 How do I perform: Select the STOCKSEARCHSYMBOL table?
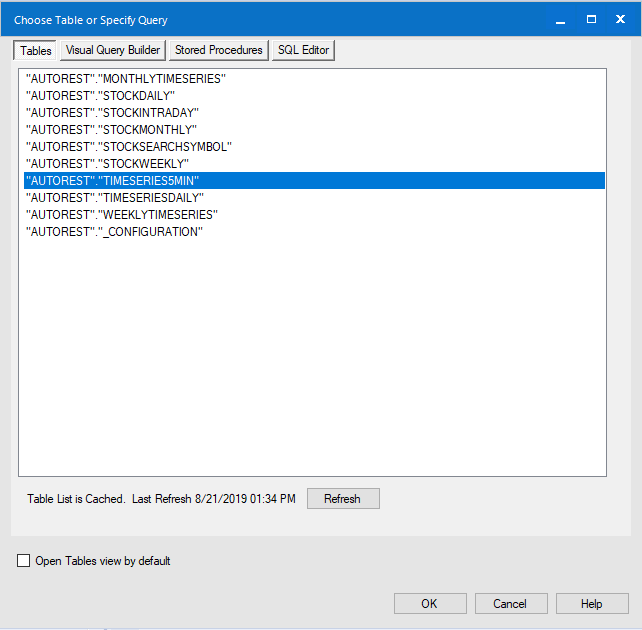point(128,146)
